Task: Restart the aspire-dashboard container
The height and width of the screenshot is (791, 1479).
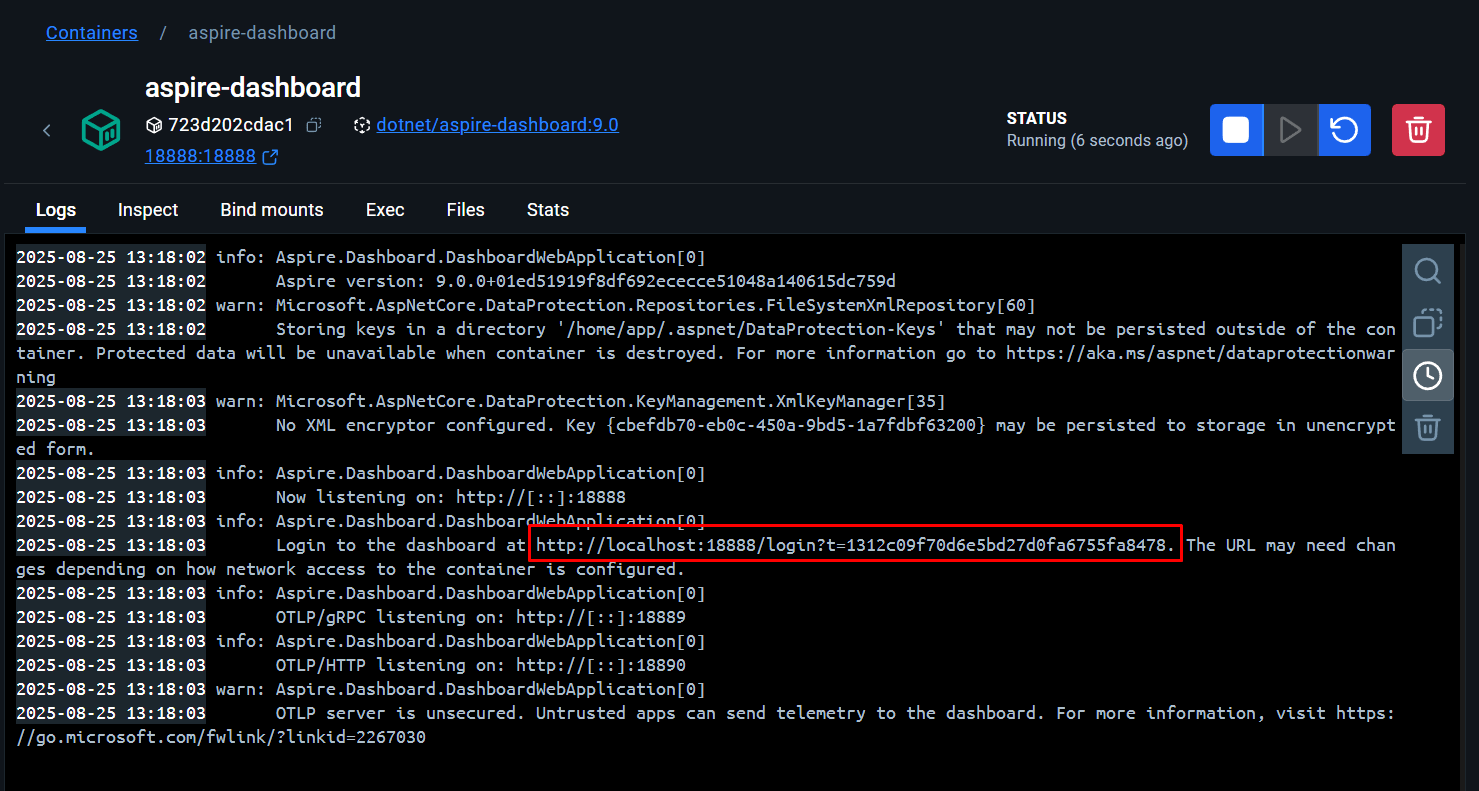Action: point(1344,129)
